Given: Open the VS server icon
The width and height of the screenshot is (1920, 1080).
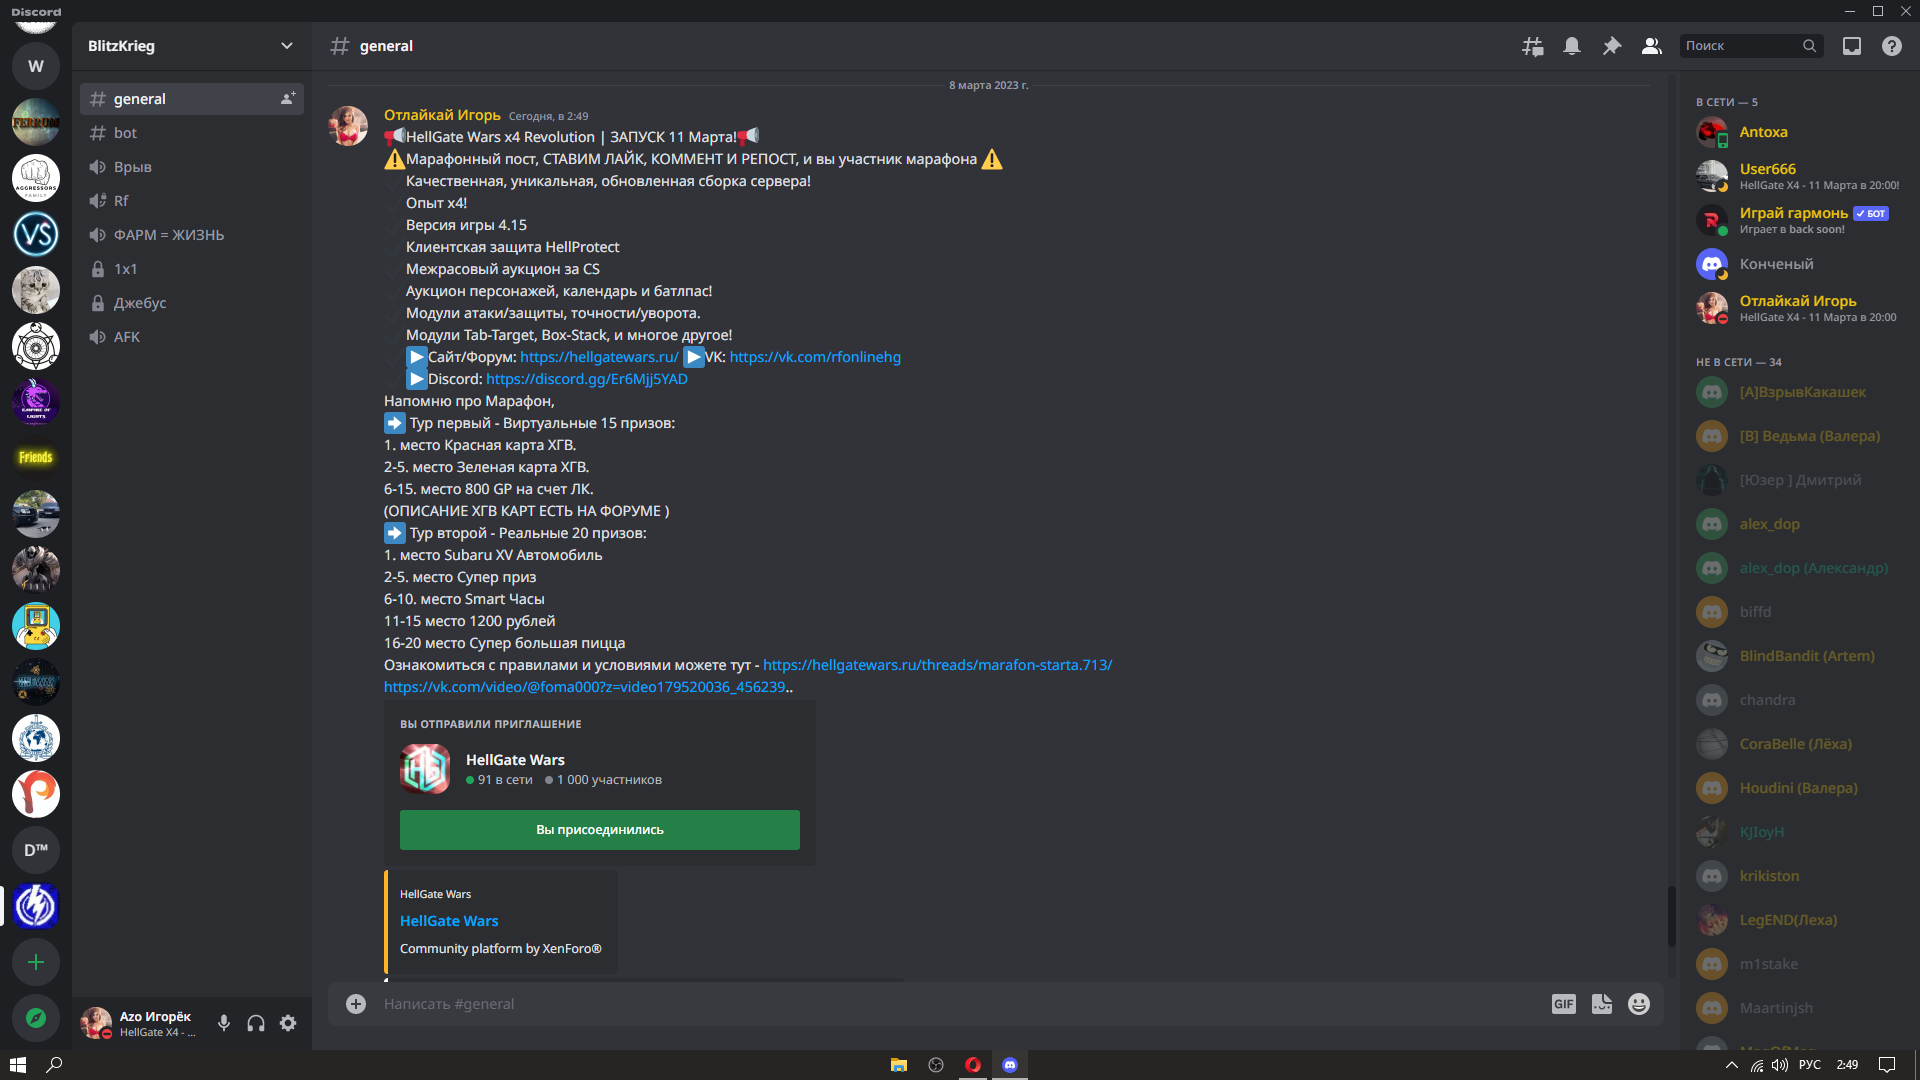Looking at the screenshot, I should click(36, 234).
